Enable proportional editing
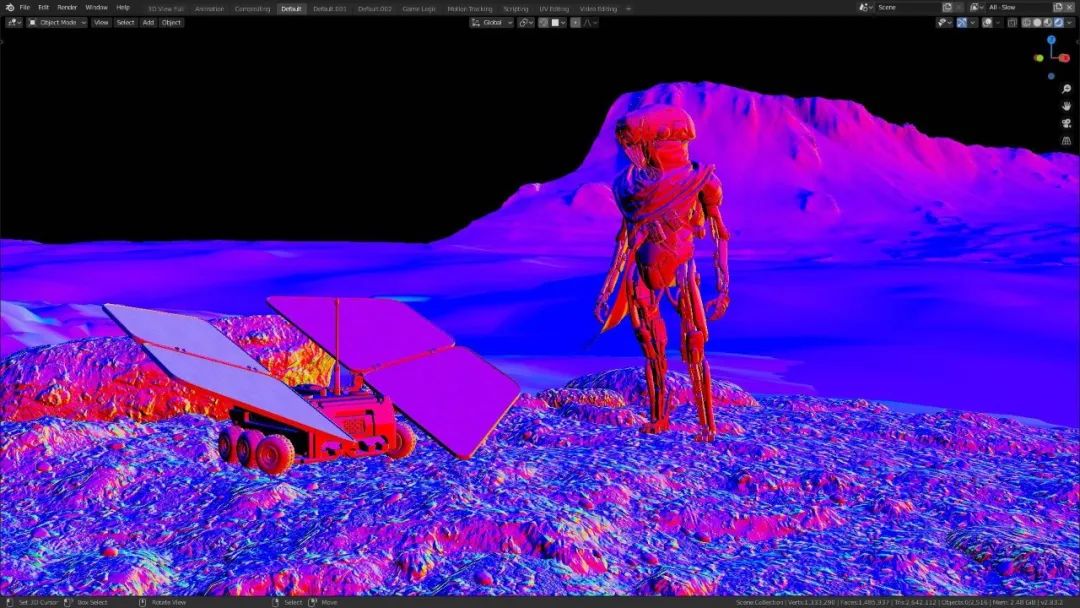1080x608 pixels. pos(575,22)
